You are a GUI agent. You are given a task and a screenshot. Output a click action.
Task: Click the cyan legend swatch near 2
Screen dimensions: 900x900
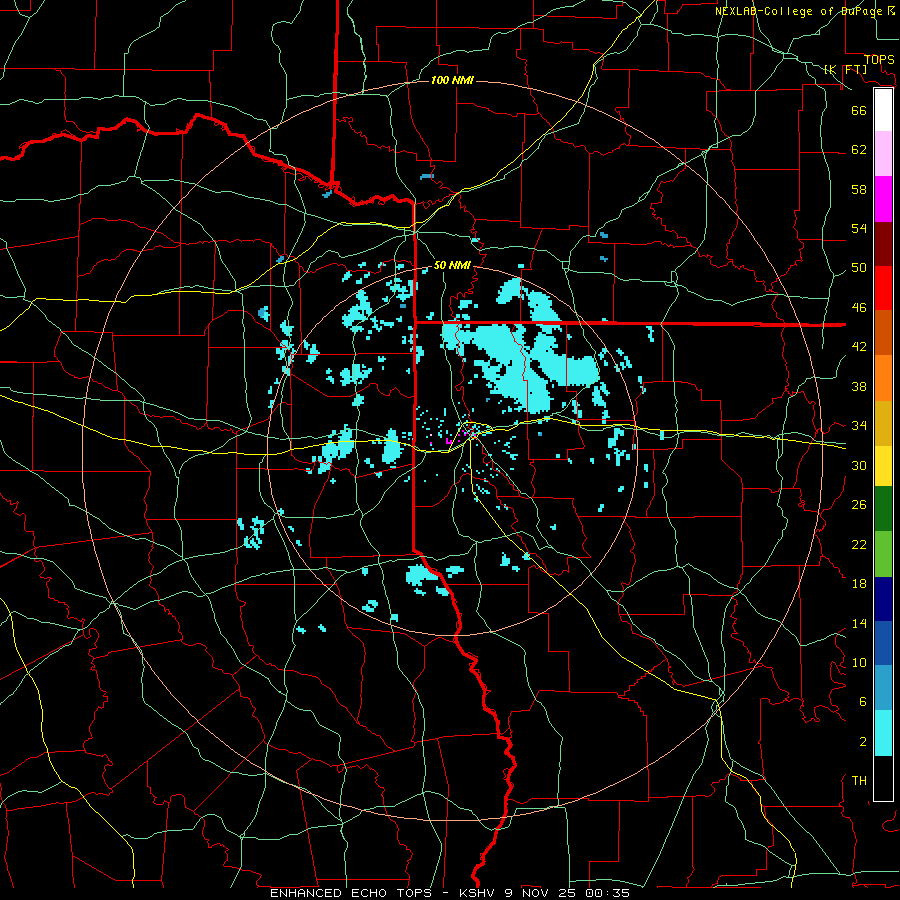point(883,733)
